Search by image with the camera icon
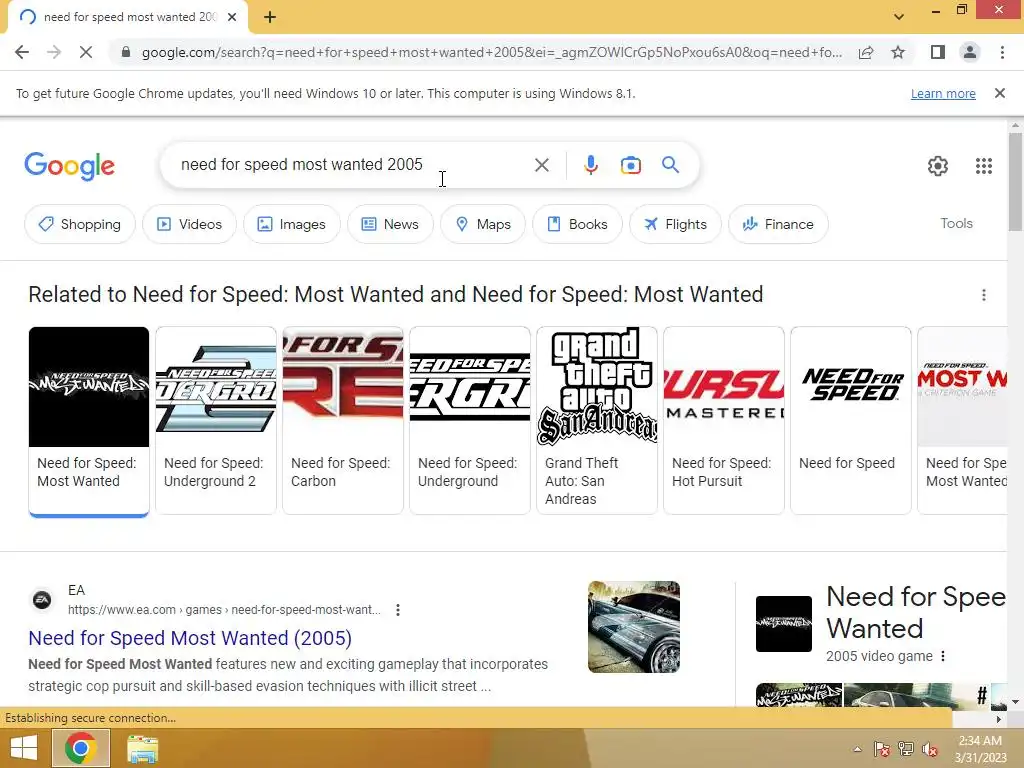Screen dimensions: 1024x768 click(x=630, y=165)
